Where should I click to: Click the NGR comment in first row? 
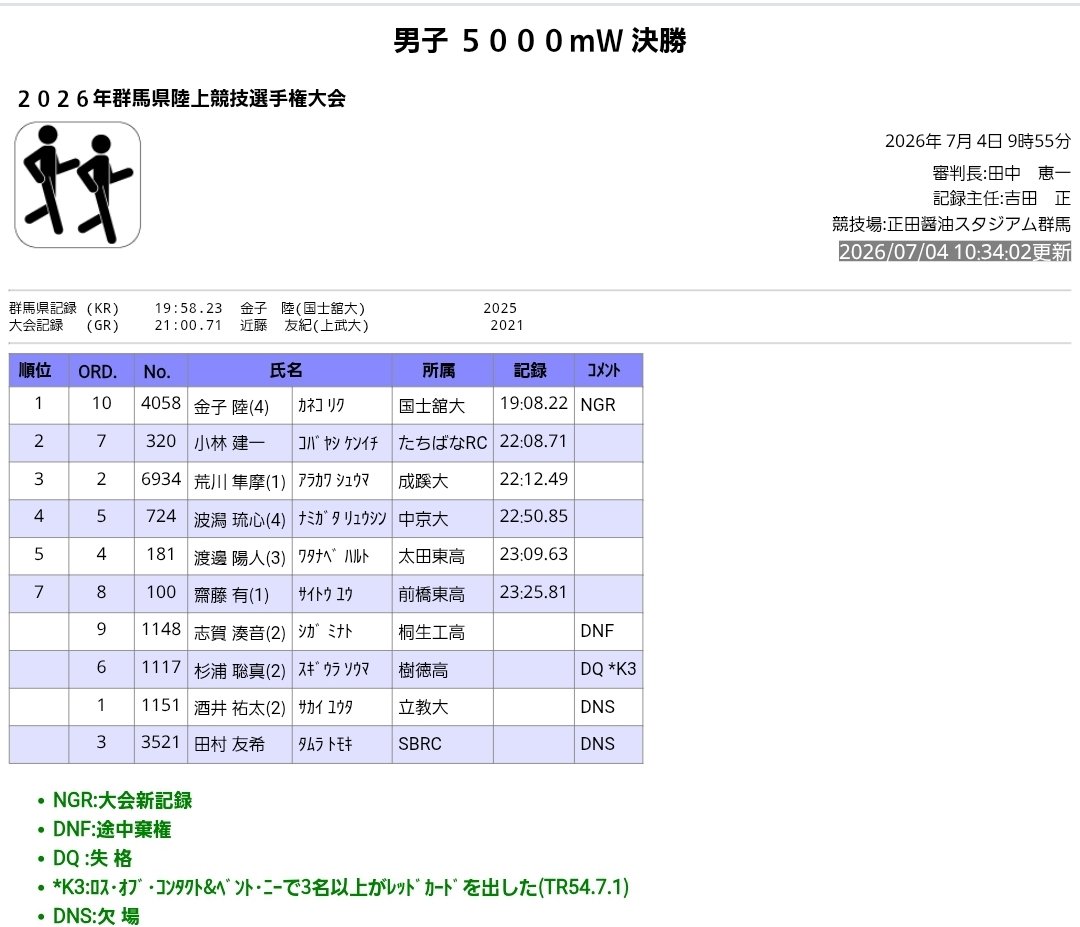click(x=598, y=405)
